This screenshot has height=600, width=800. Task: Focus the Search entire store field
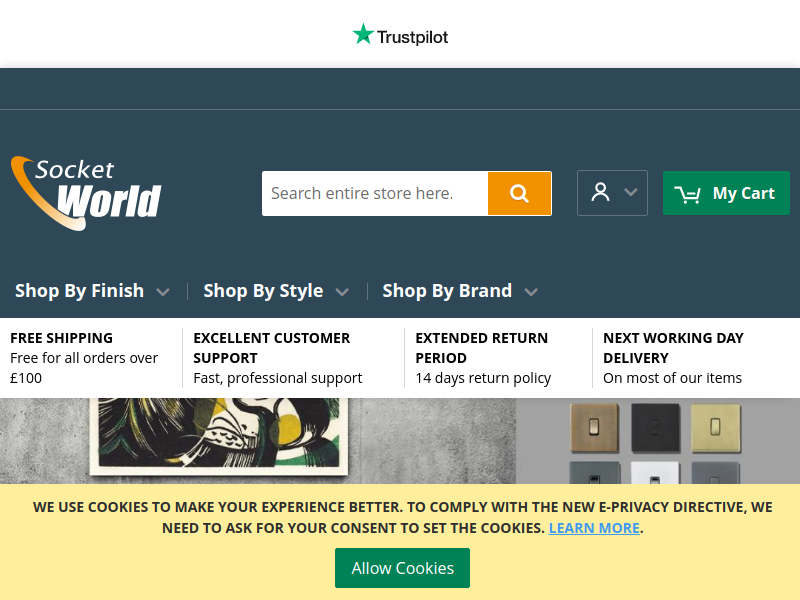pos(375,193)
